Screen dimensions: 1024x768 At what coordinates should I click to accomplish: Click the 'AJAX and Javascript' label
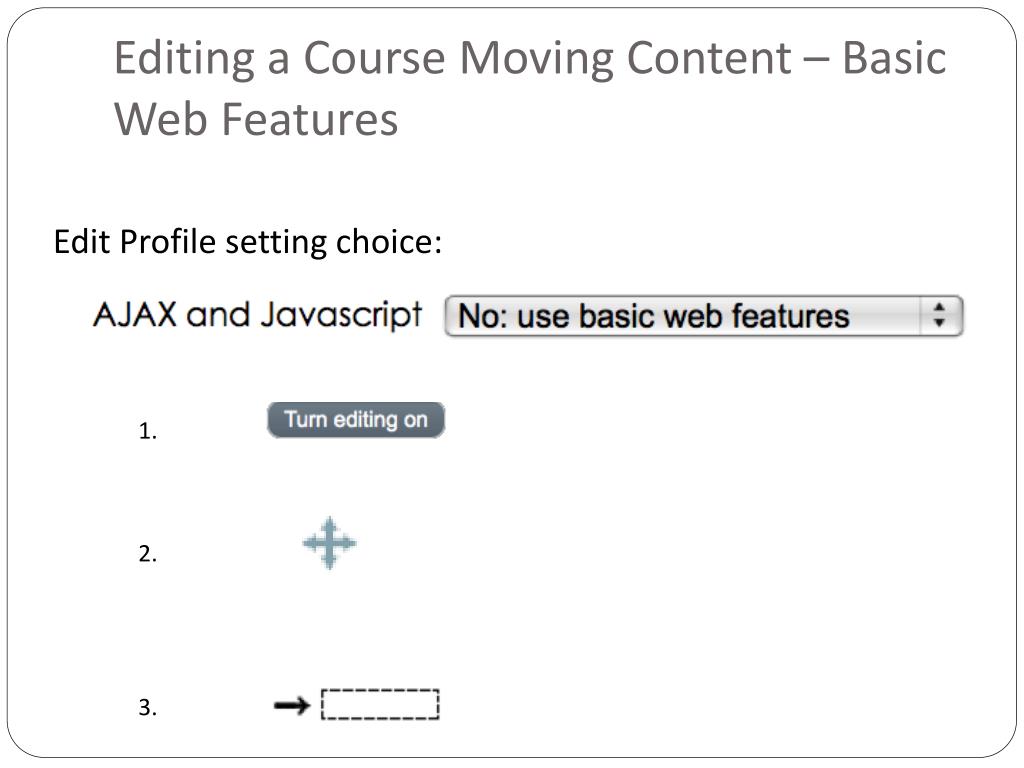point(256,315)
